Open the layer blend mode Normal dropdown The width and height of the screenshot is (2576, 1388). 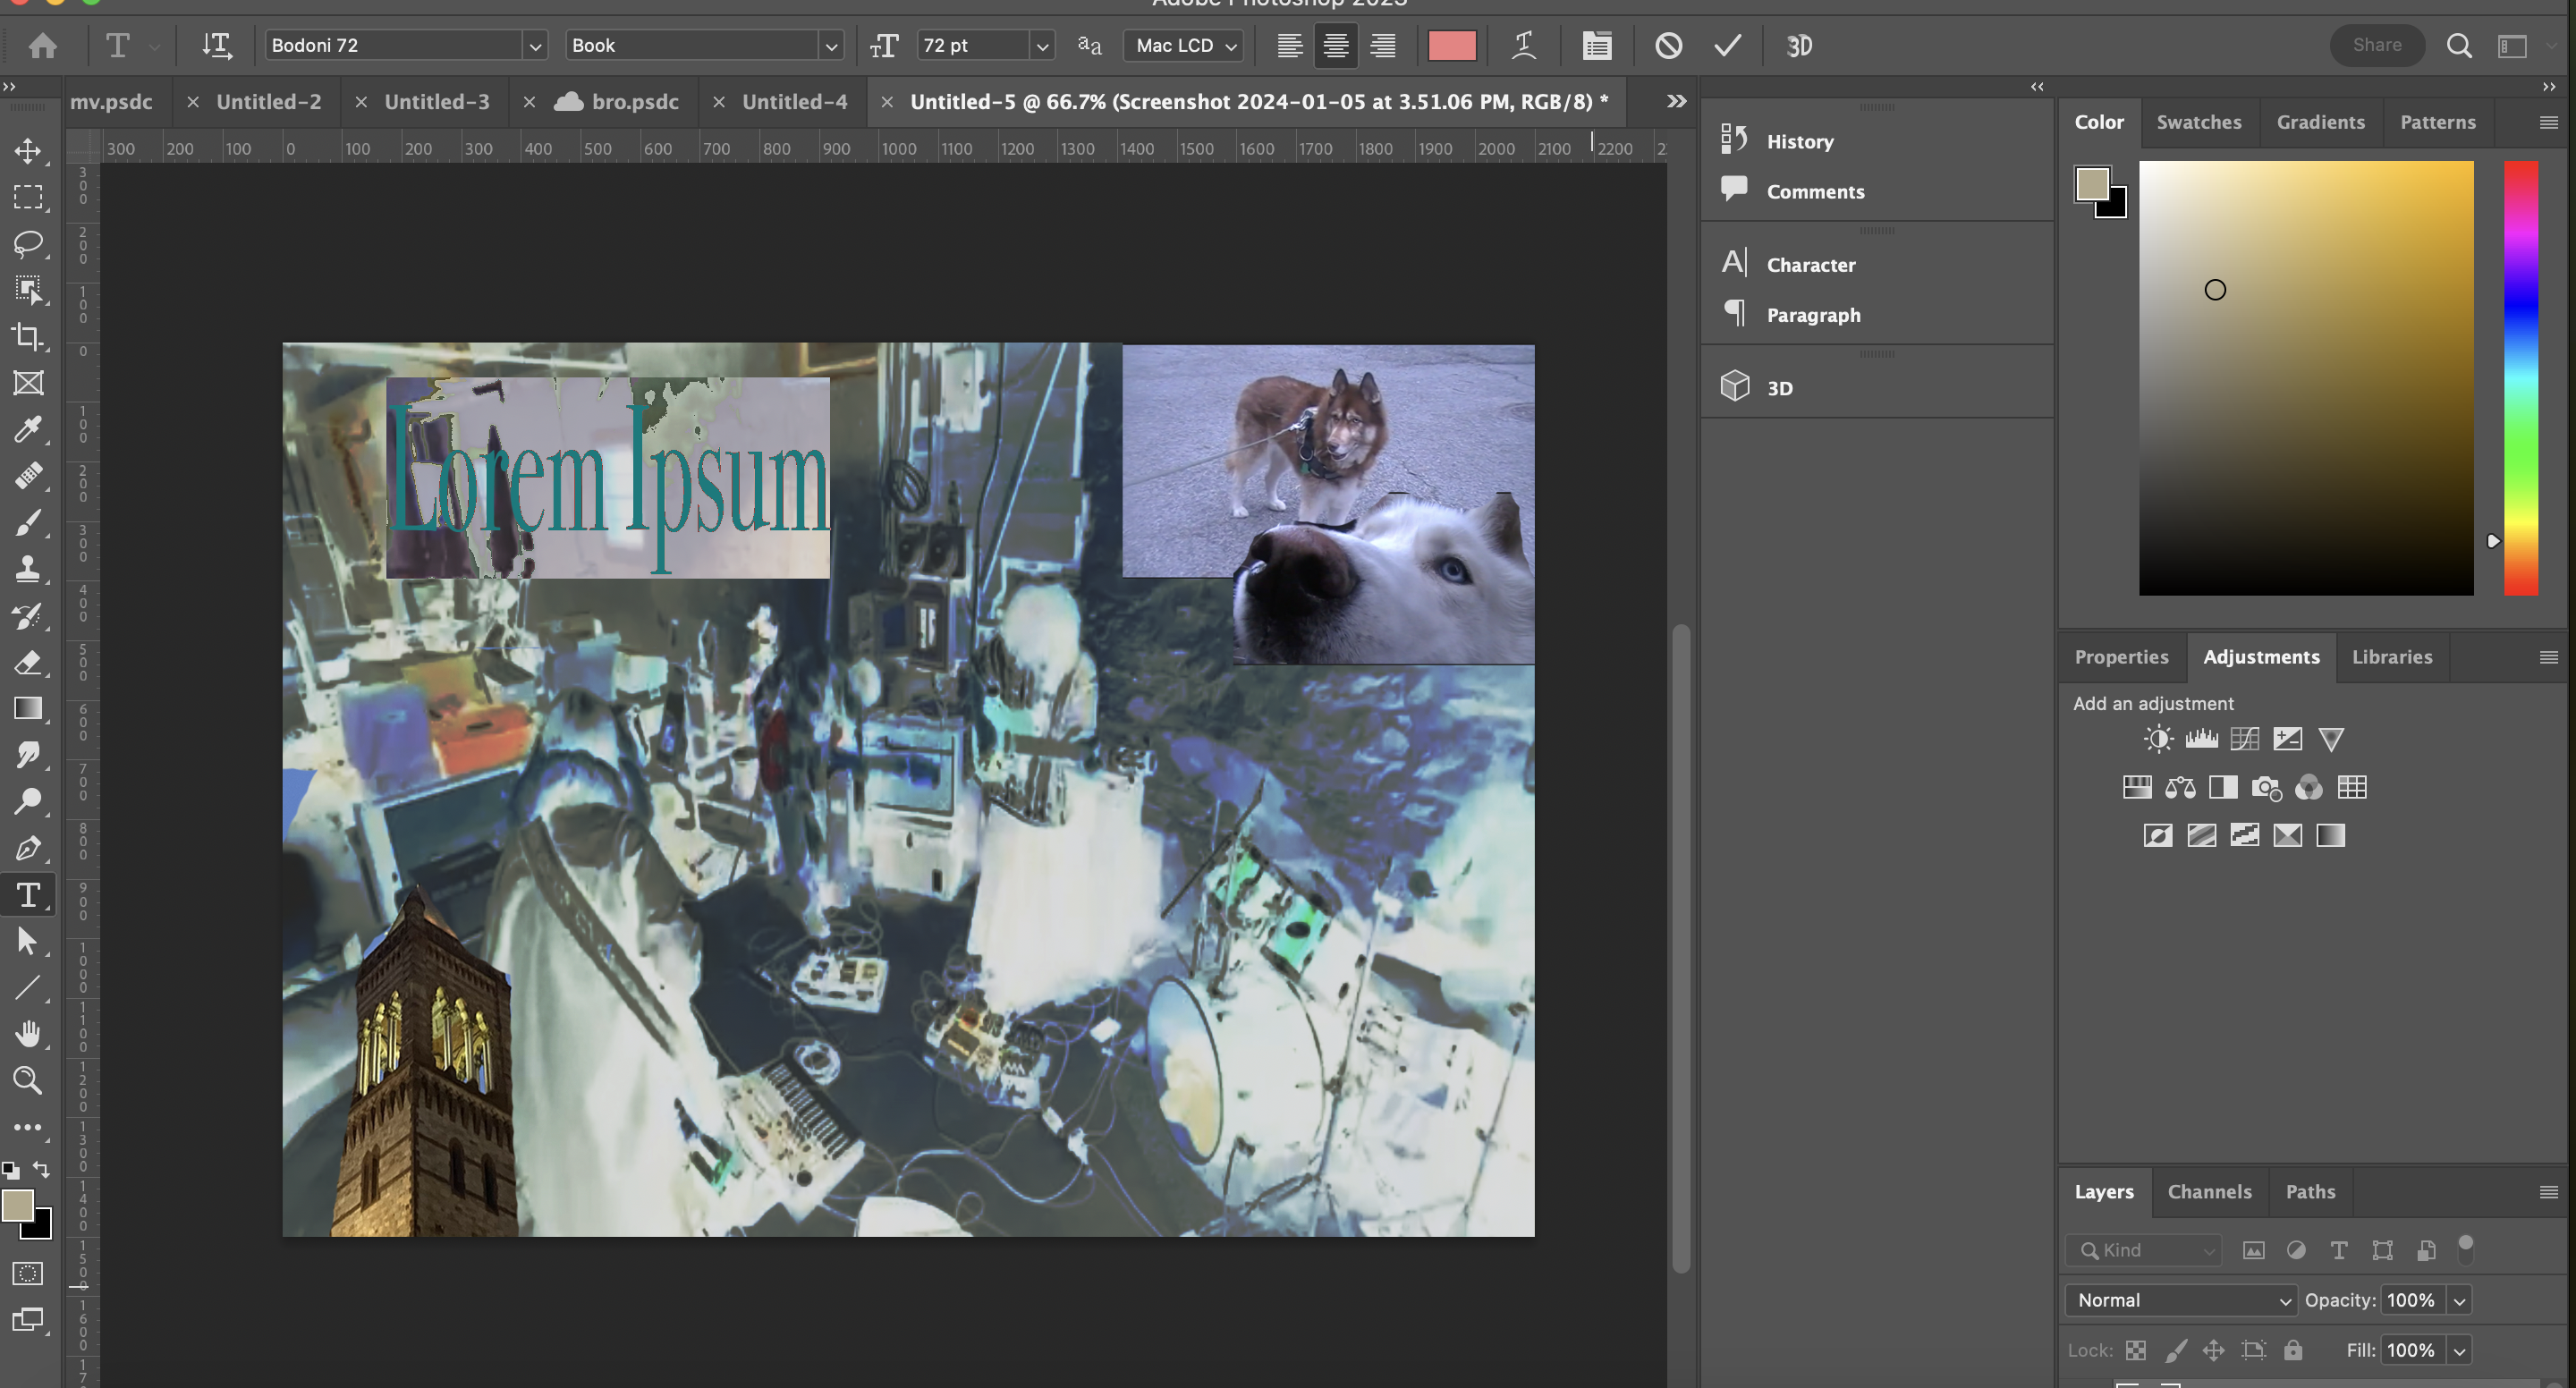[x=2180, y=1300]
